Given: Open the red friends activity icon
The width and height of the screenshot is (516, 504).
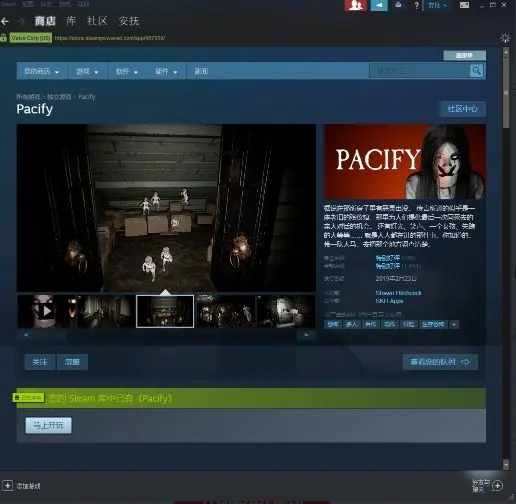Looking at the screenshot, I should pos(356,5).
